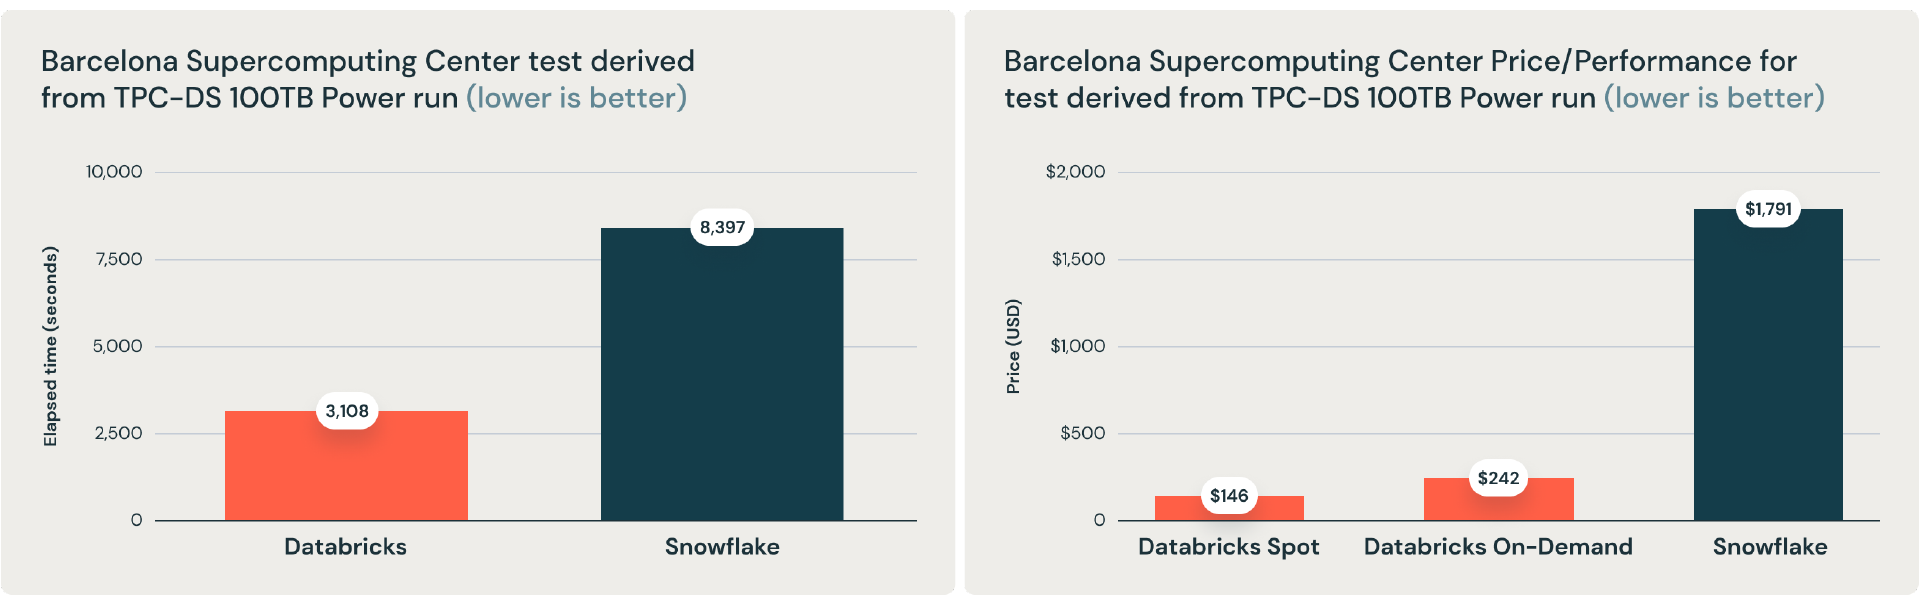Select the $2,000 y-axis tick label
The image size is (1920, 605).
pos(1075,172)
